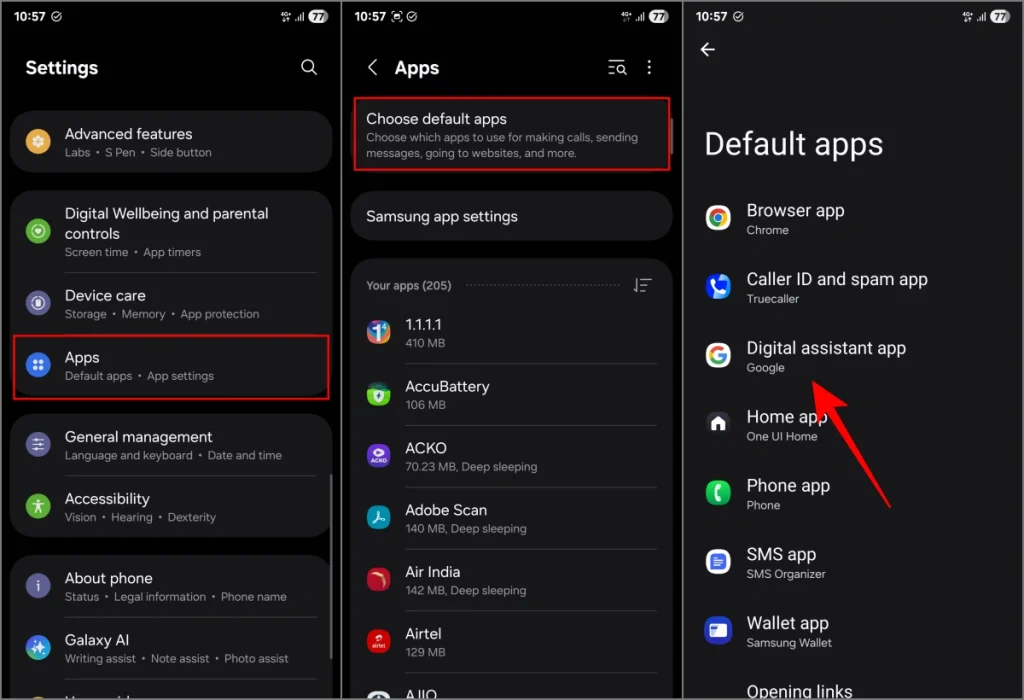Tap the General management sliders icon
The image size is (1024, 700).
pos(38,445)
